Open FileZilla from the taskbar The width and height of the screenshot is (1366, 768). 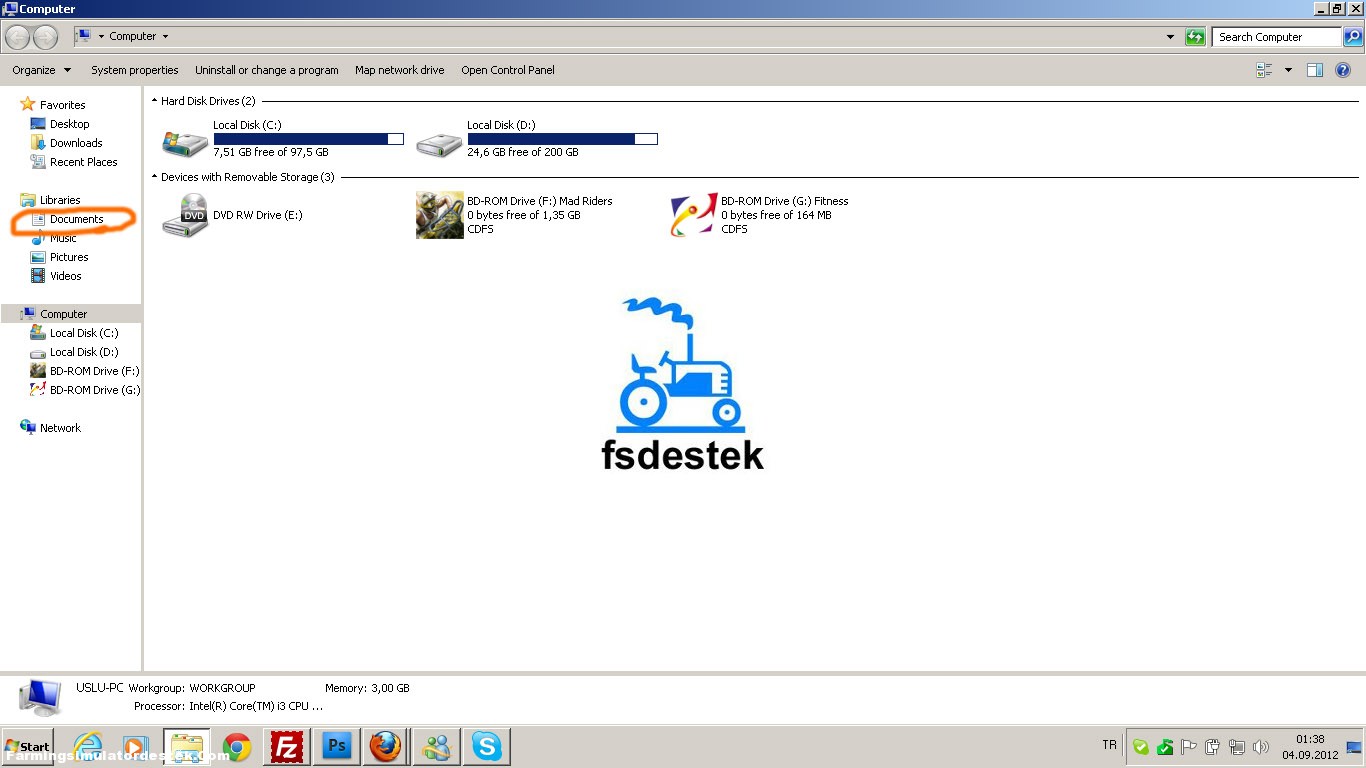[x=287, y=747]
